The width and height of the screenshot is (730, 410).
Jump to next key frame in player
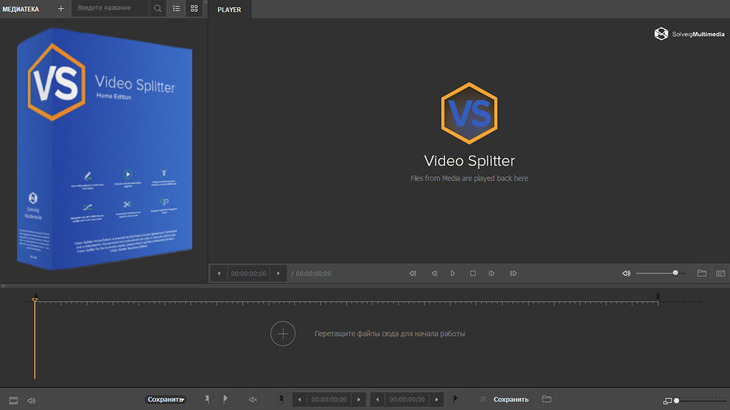[x=513, y=274]
